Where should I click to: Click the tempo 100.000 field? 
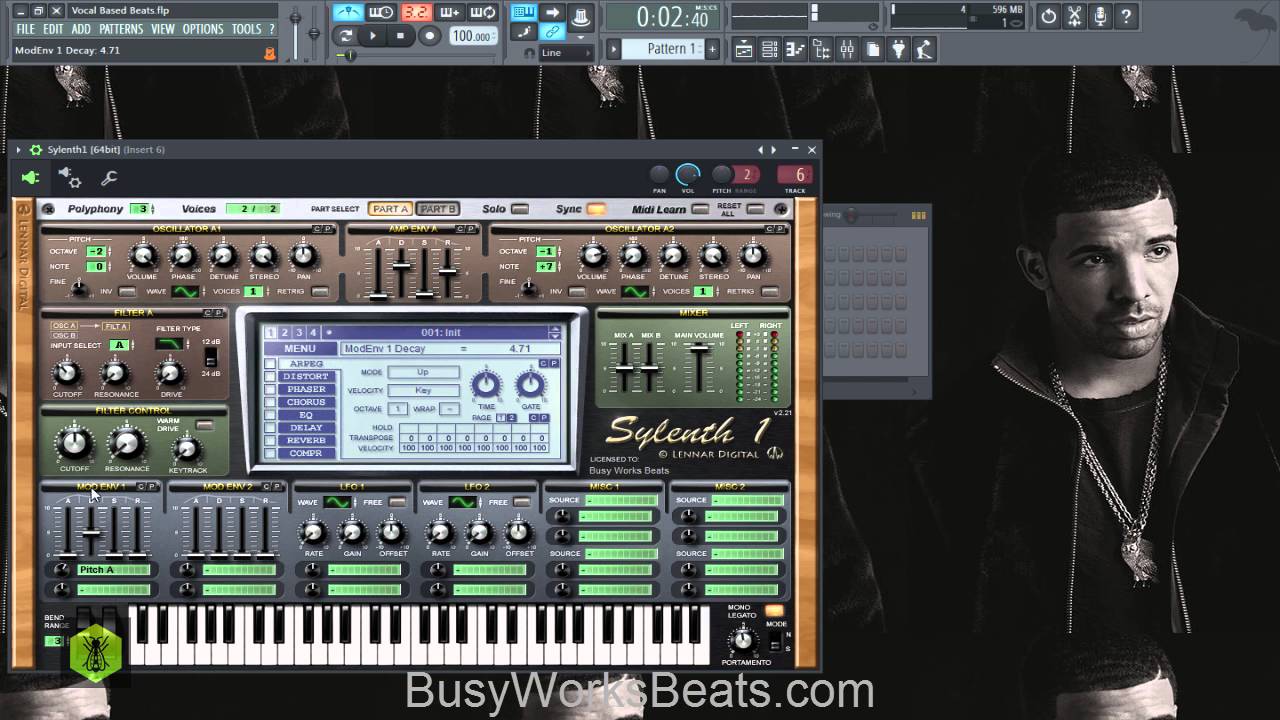[x=471, y=36]
